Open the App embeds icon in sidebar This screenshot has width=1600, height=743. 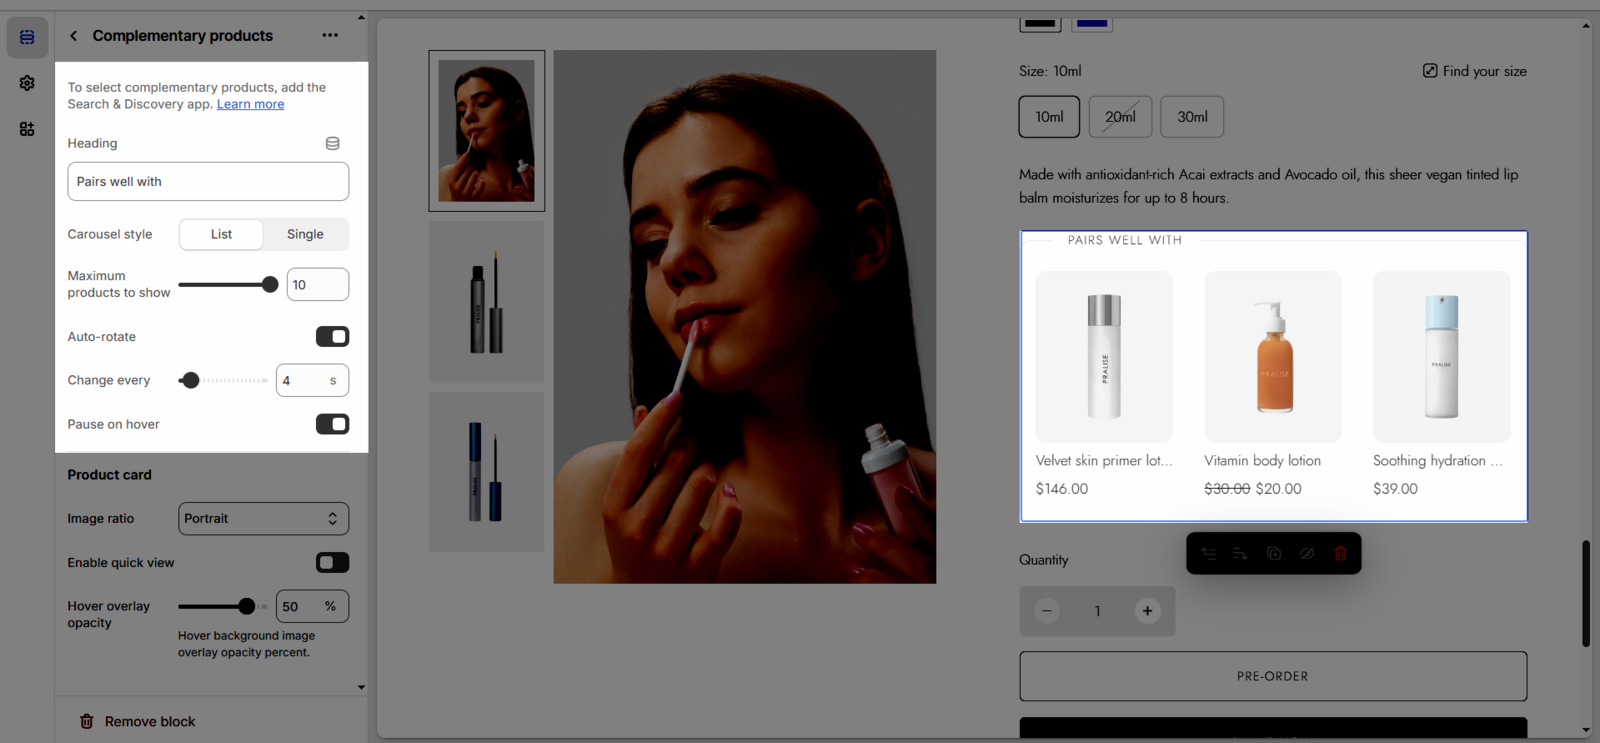point(27,129)
